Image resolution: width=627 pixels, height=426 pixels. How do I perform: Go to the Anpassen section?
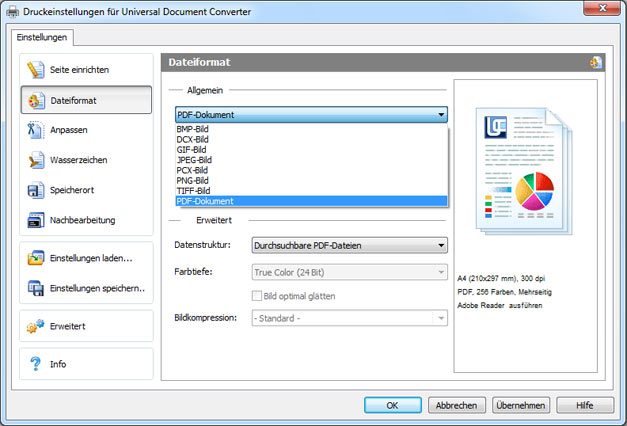86,130
